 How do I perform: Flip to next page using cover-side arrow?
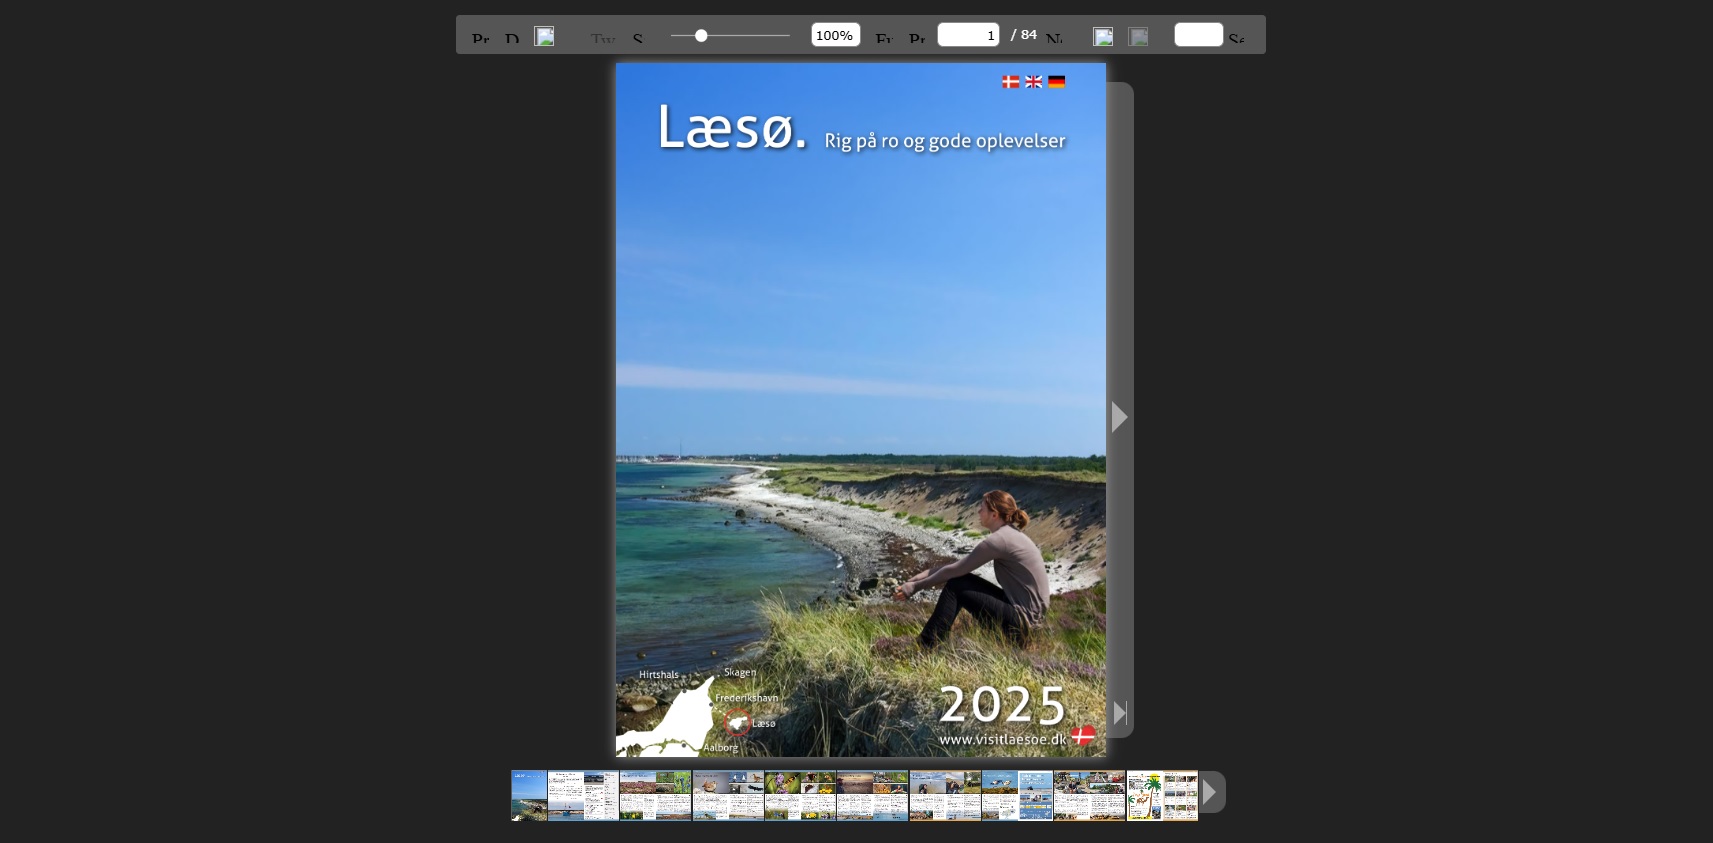click(1119, 417)
